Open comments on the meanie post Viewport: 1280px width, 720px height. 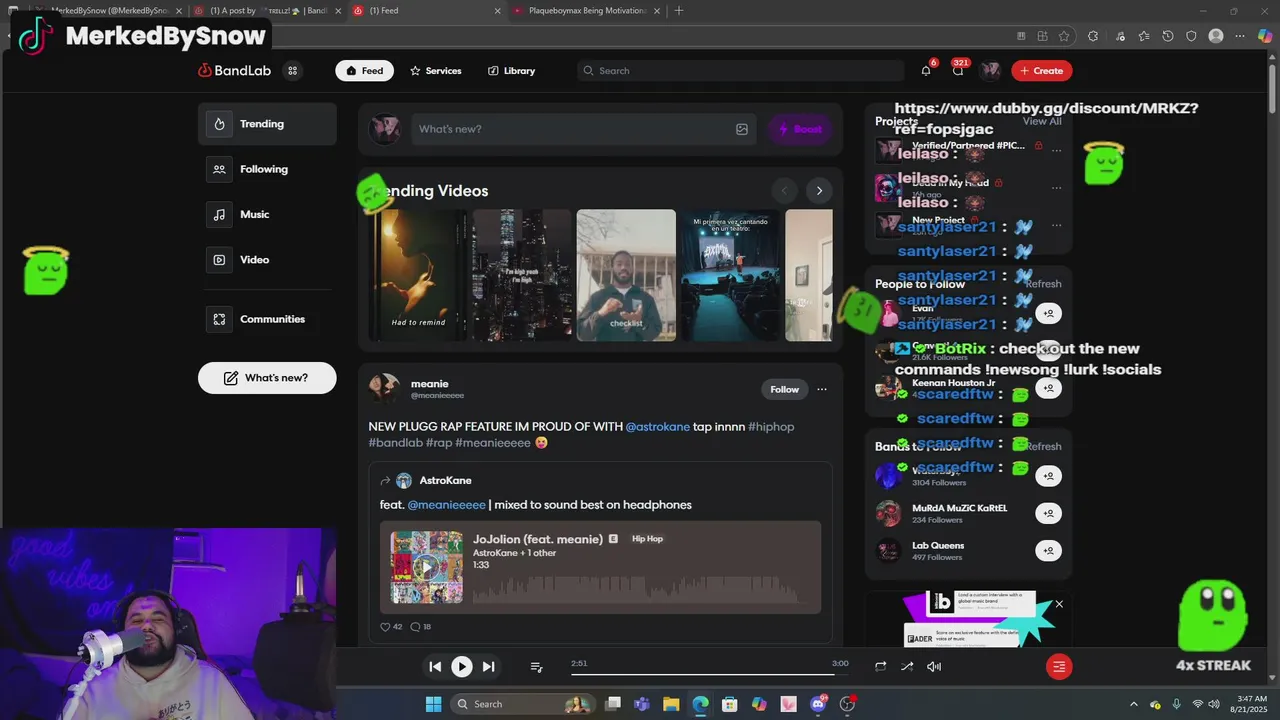click(x=415, y=627)
